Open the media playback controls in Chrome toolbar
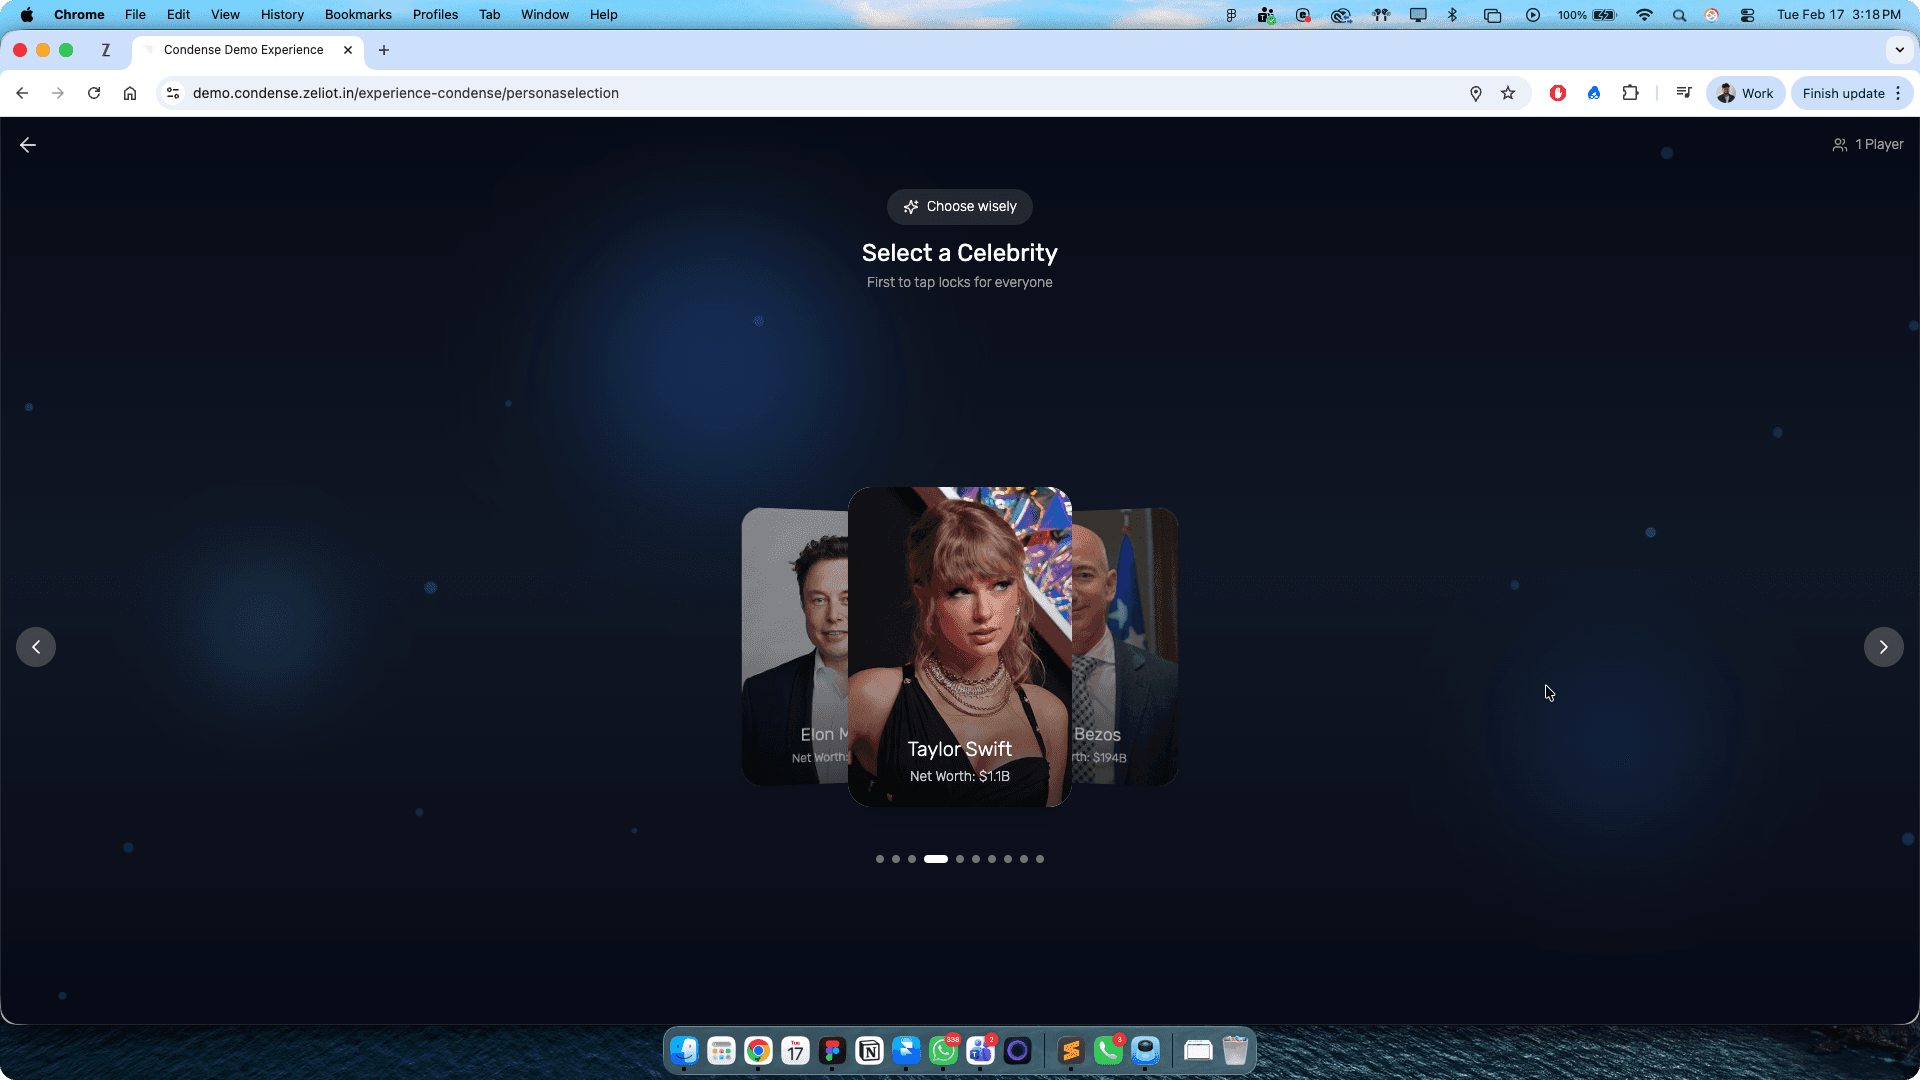Screen dimensions: 1920x1080 pyautogui.click(x=1684, y=93)
